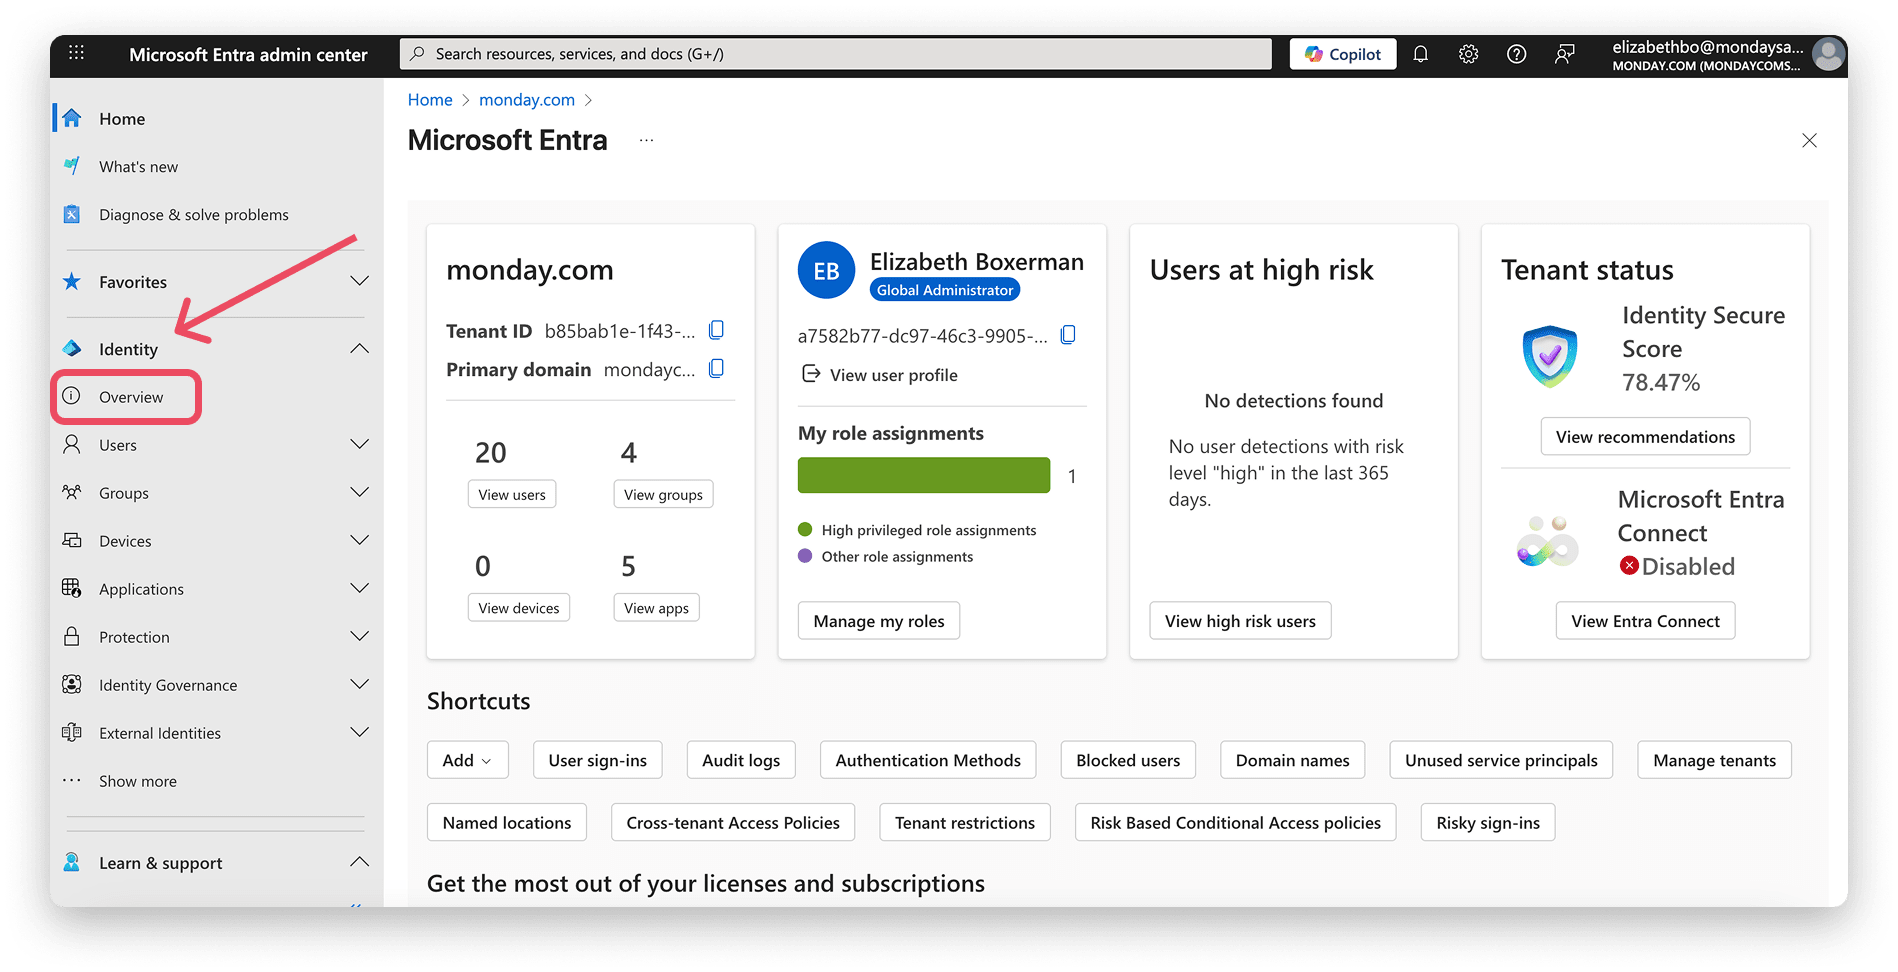
Task: Open the Add shortcut dropdown
Action: click(x=468, y=760)
